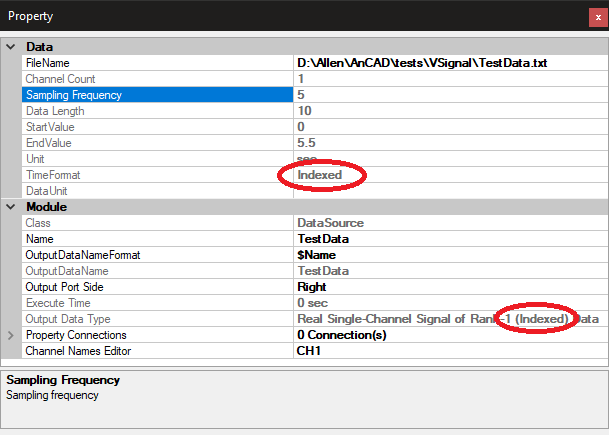Image resolution: width=609 pixels, height=435 pixels.
Task: Expand the Property Connections row
Action: [12, 335]
